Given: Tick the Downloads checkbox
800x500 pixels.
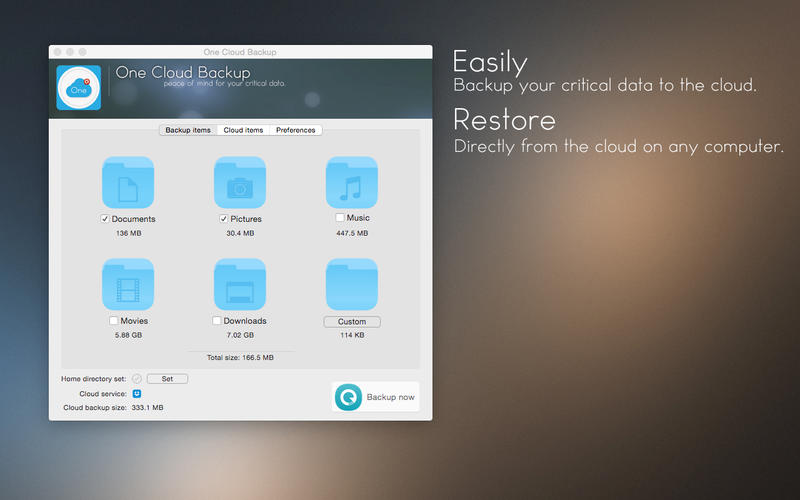Looking at the screenshot, I should [x=216, y=320].
